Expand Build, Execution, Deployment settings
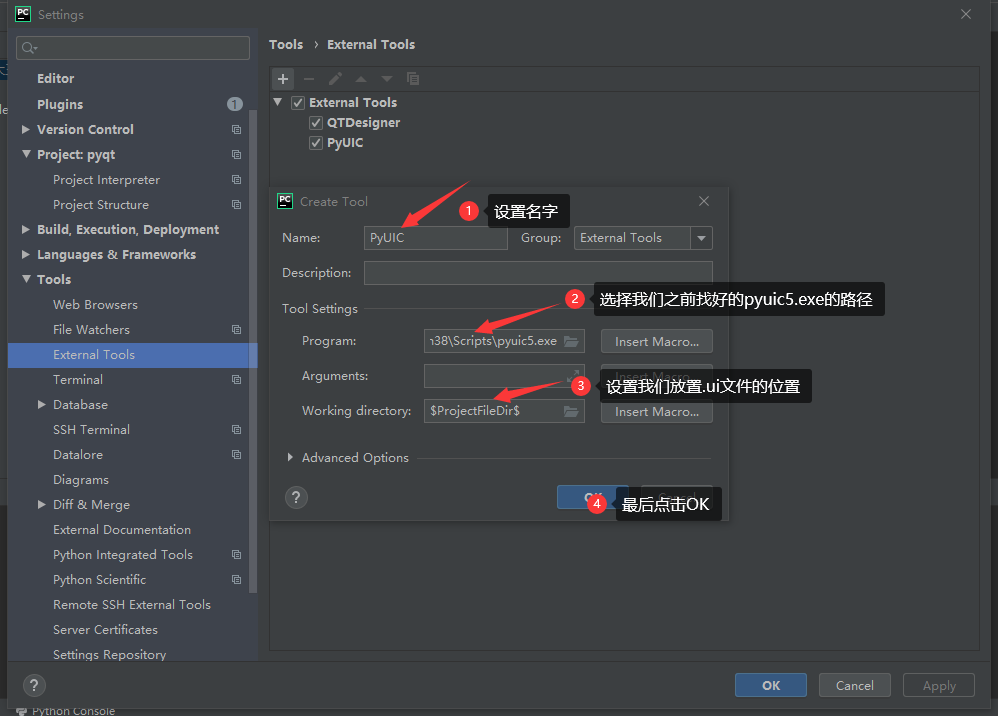The width and height of the screenshot is (998, 716). click(x=25, y=229)
